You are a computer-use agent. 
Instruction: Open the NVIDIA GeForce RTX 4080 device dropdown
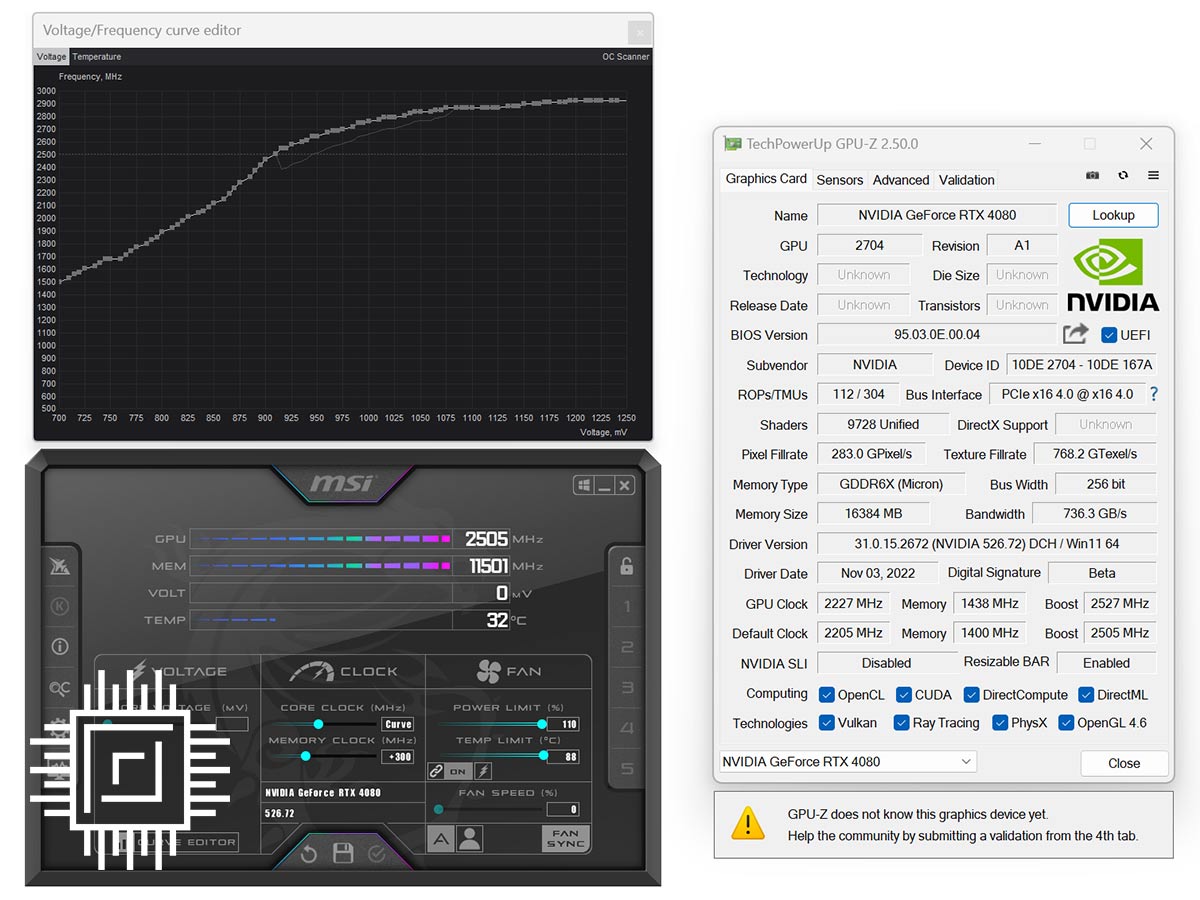847,761
